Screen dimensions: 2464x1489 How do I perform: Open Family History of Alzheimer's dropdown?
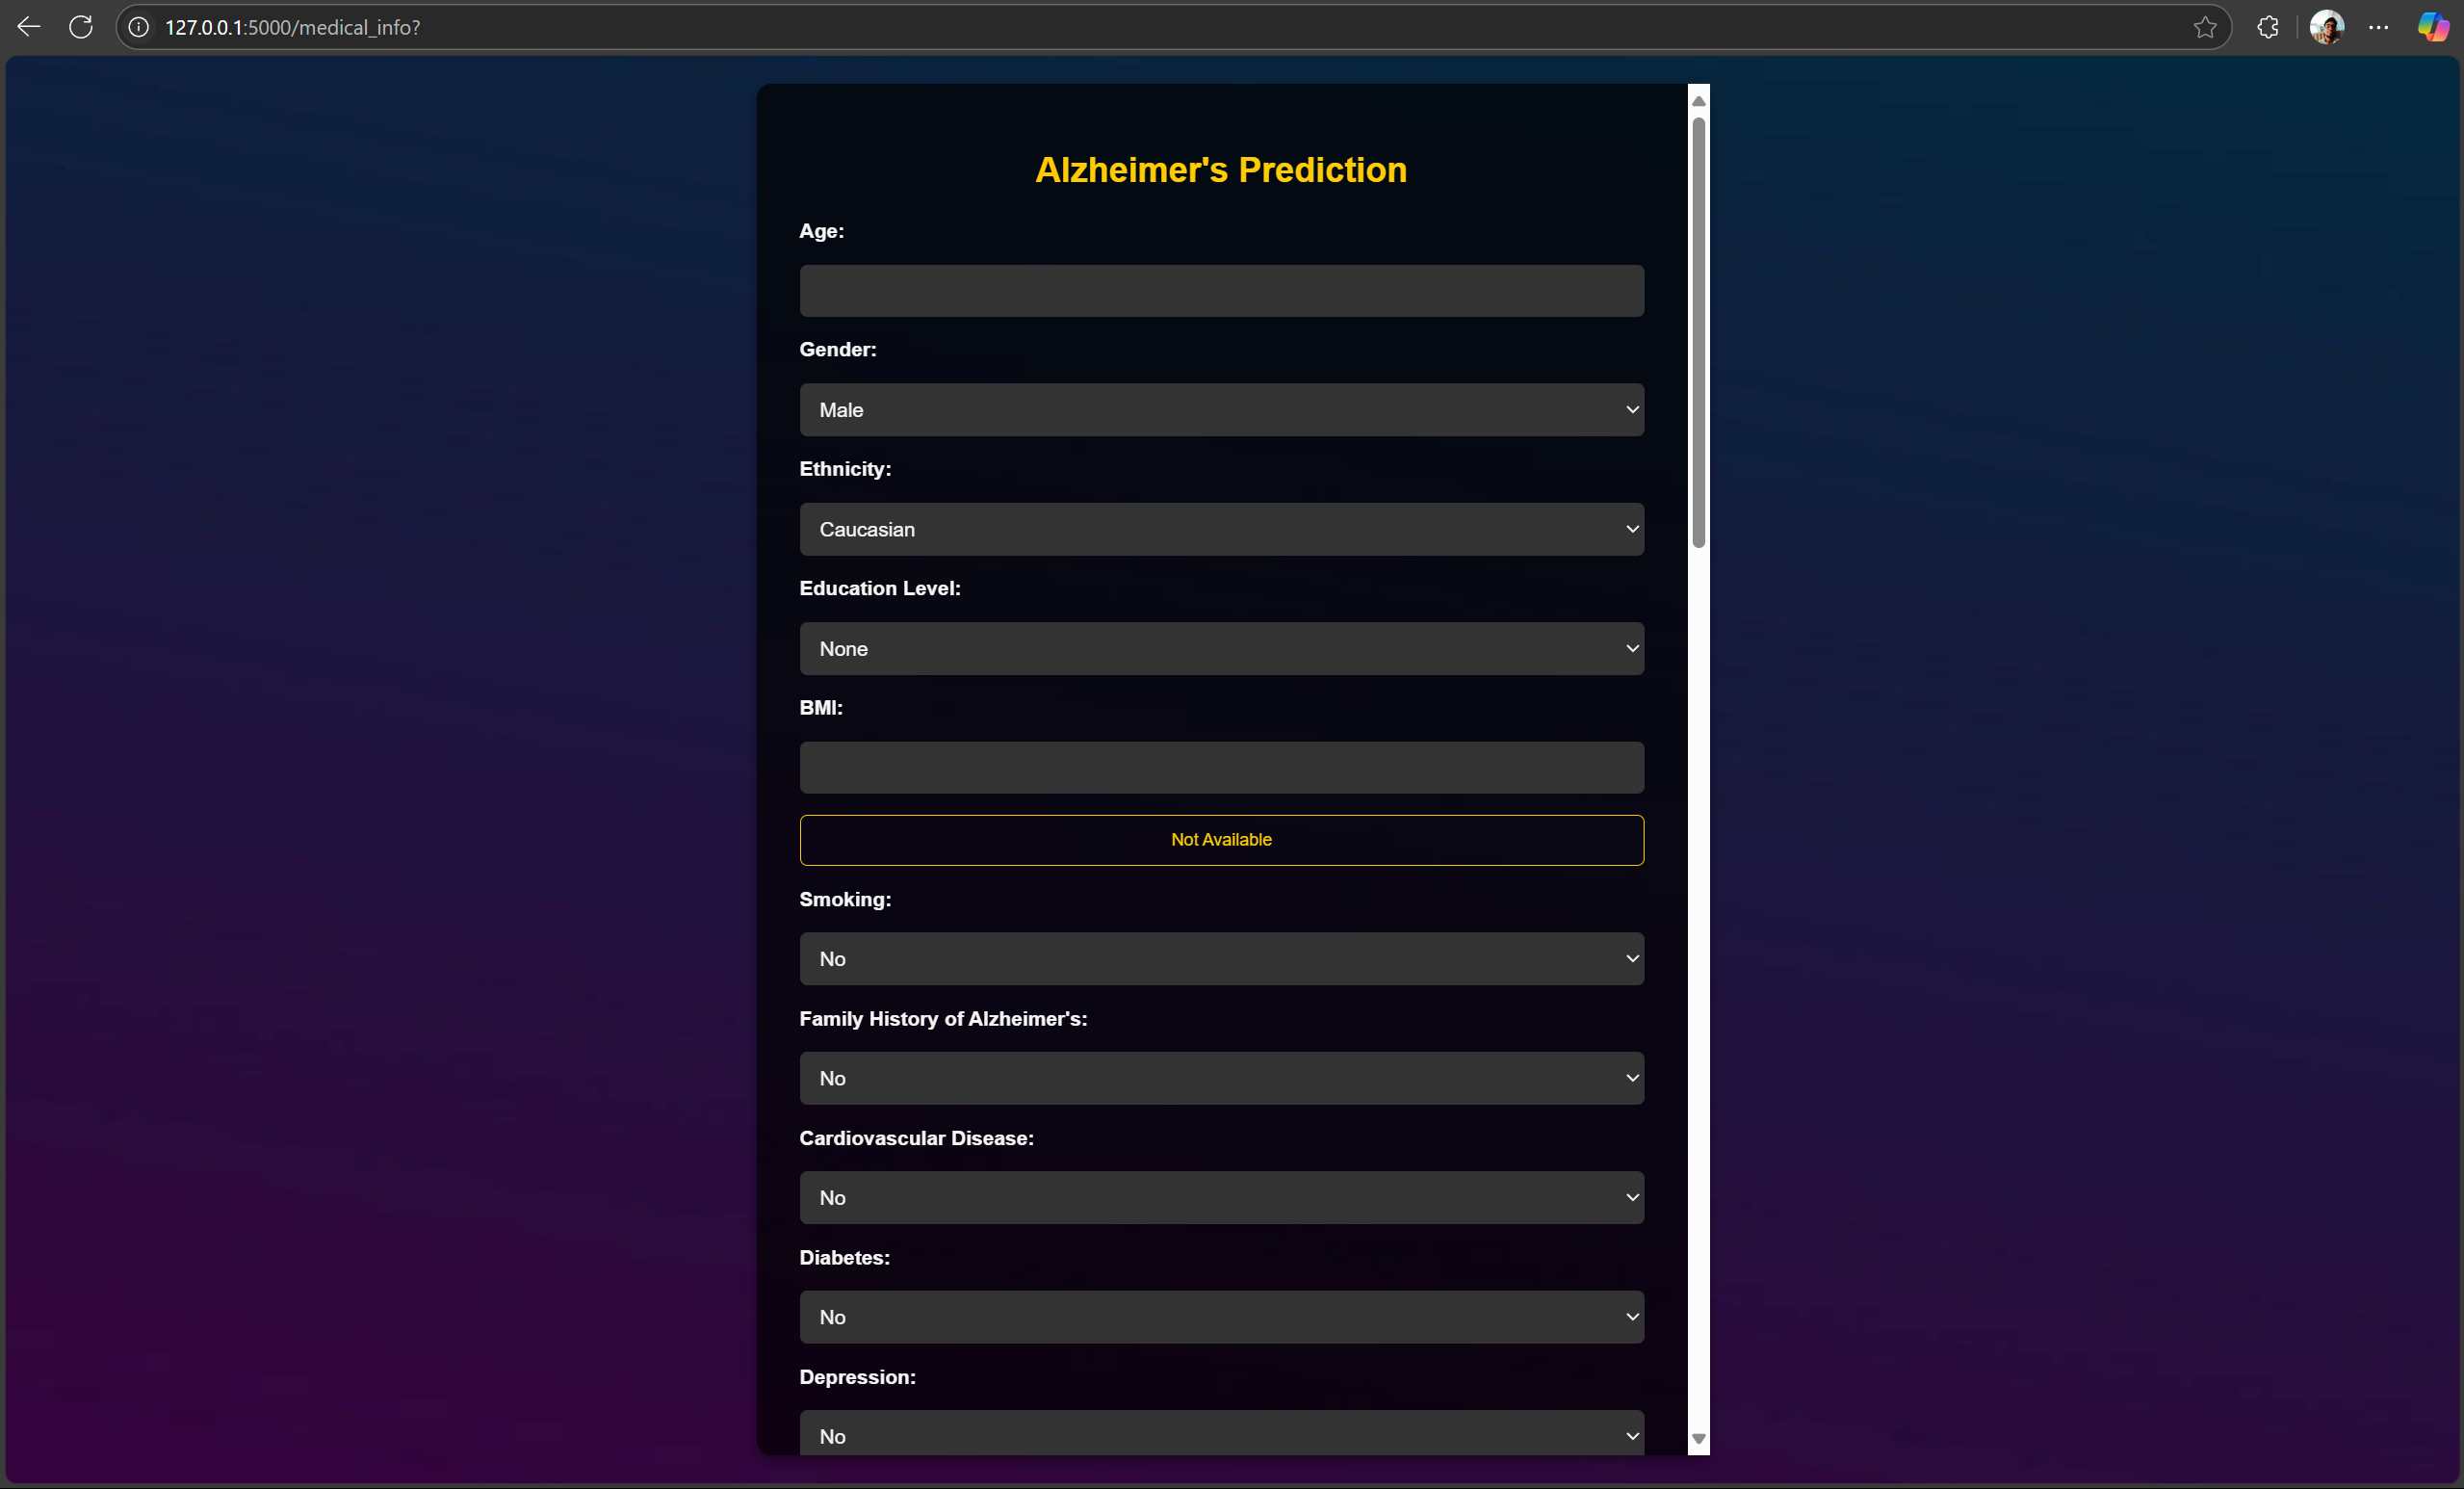coord(1221,1078)
